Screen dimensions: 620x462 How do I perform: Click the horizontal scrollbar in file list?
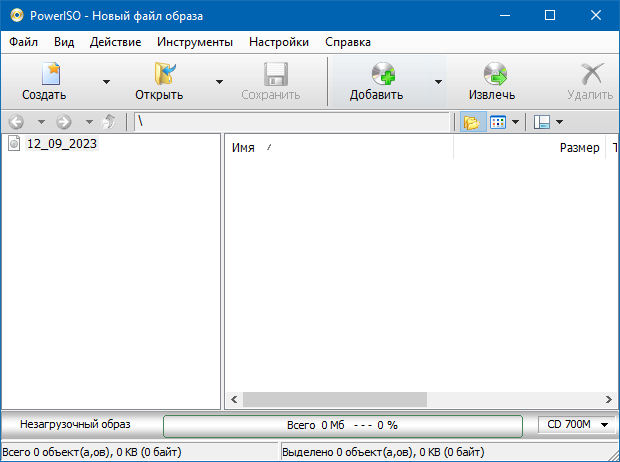click(x=335, y=400)
